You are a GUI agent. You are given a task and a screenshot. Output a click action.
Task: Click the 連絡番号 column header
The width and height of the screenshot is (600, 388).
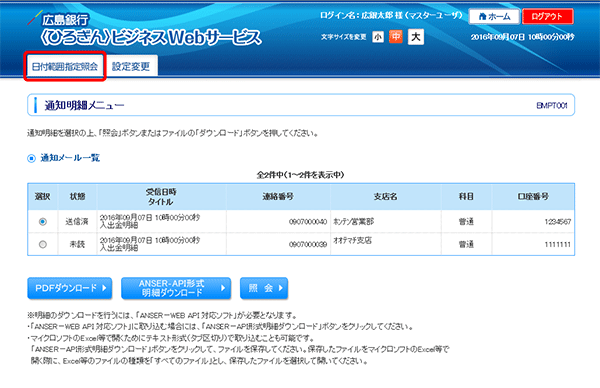(x=278, y=197)
